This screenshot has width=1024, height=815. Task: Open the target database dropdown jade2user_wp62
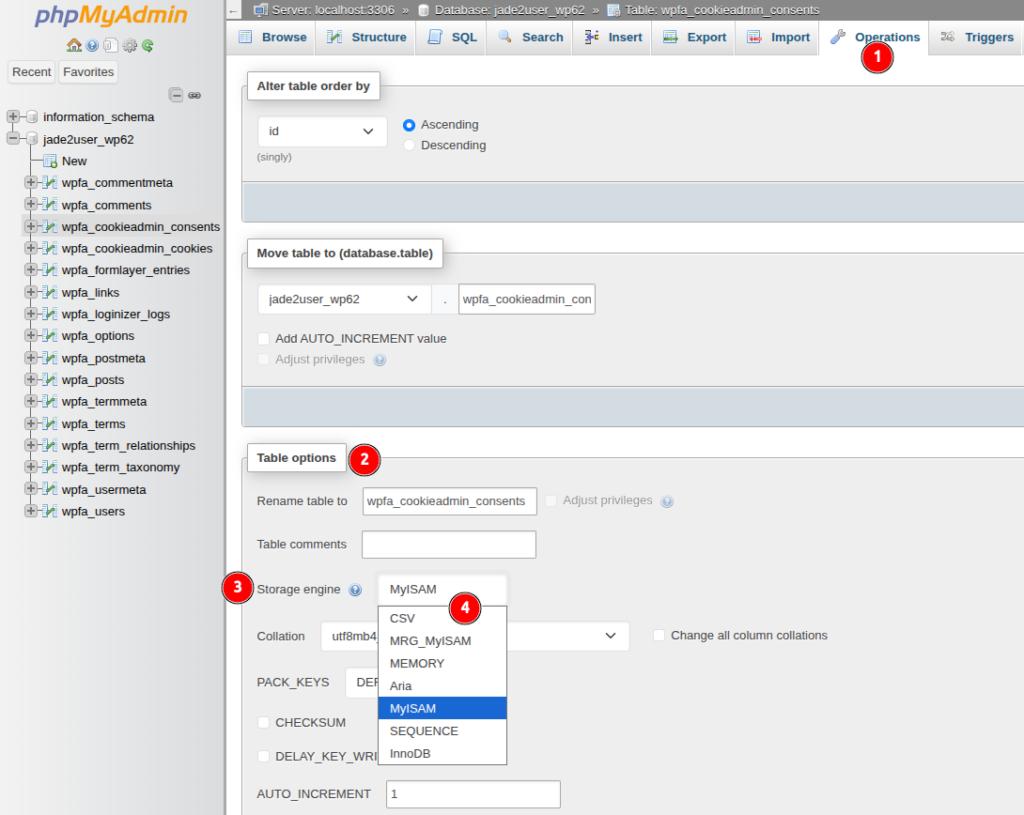pyautogui.click(x=344, y=299)
